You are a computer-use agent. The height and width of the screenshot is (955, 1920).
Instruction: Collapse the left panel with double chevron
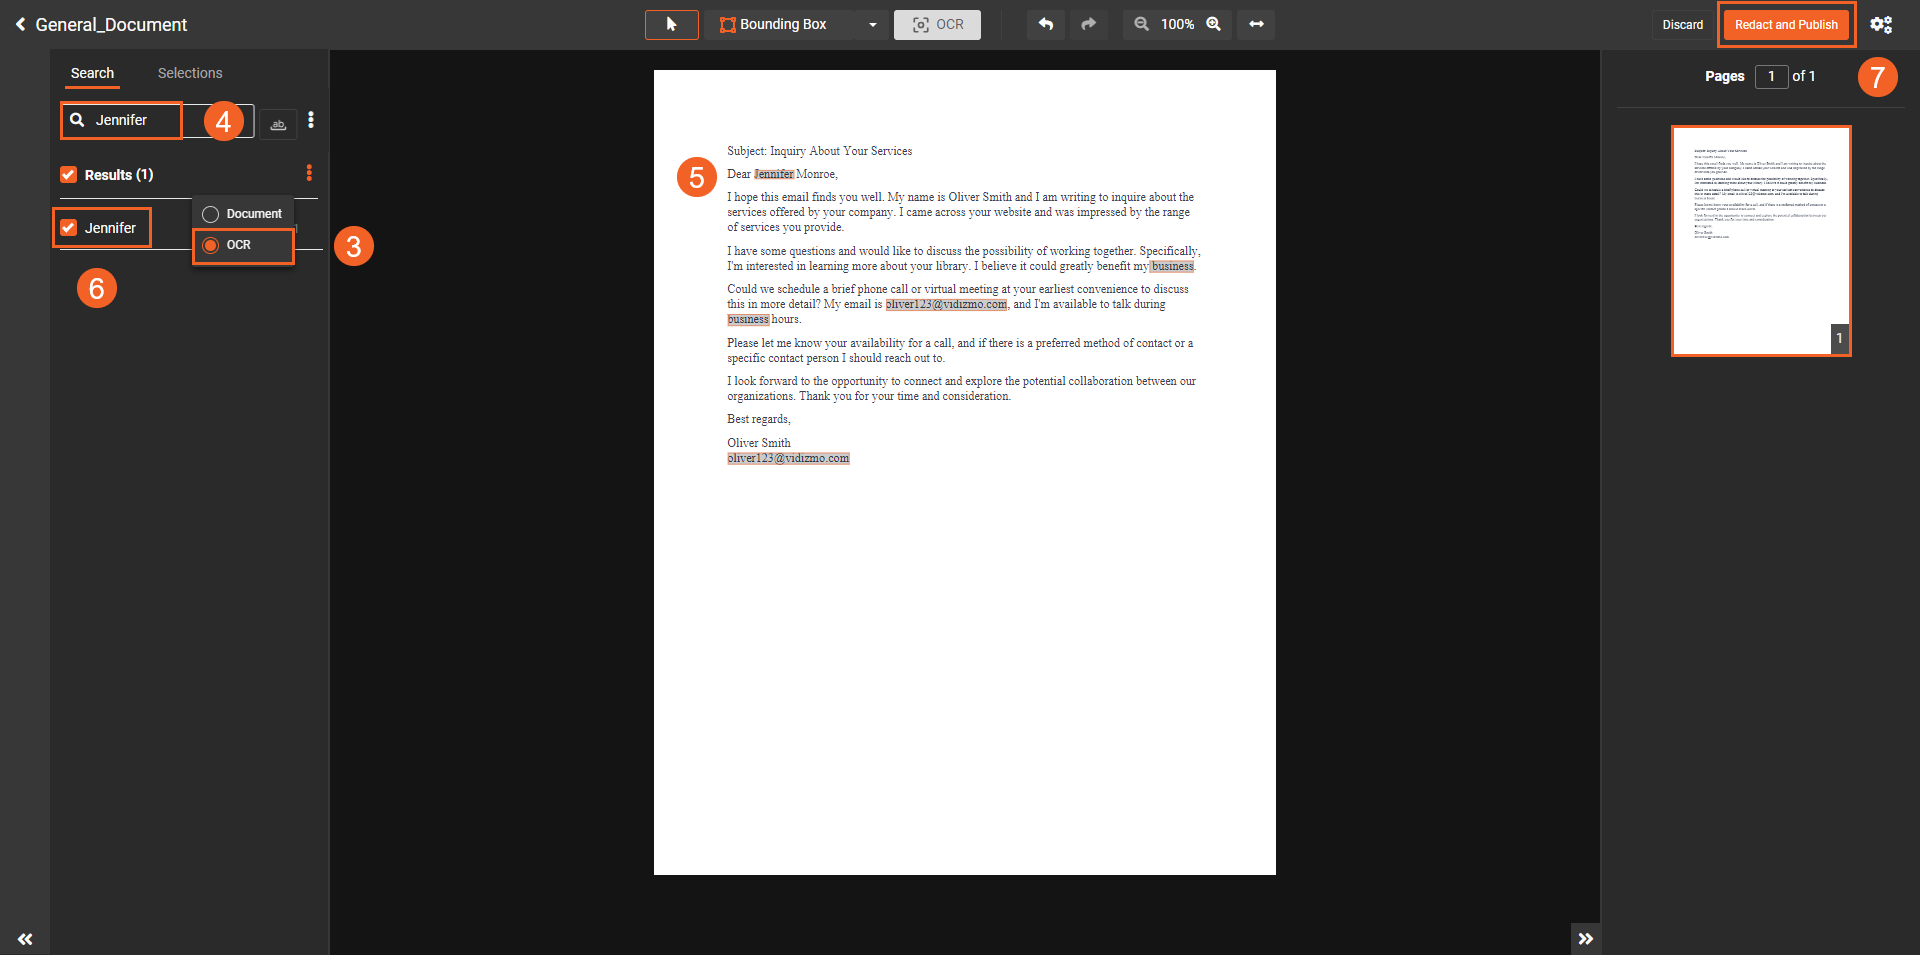tap(25, 939)
